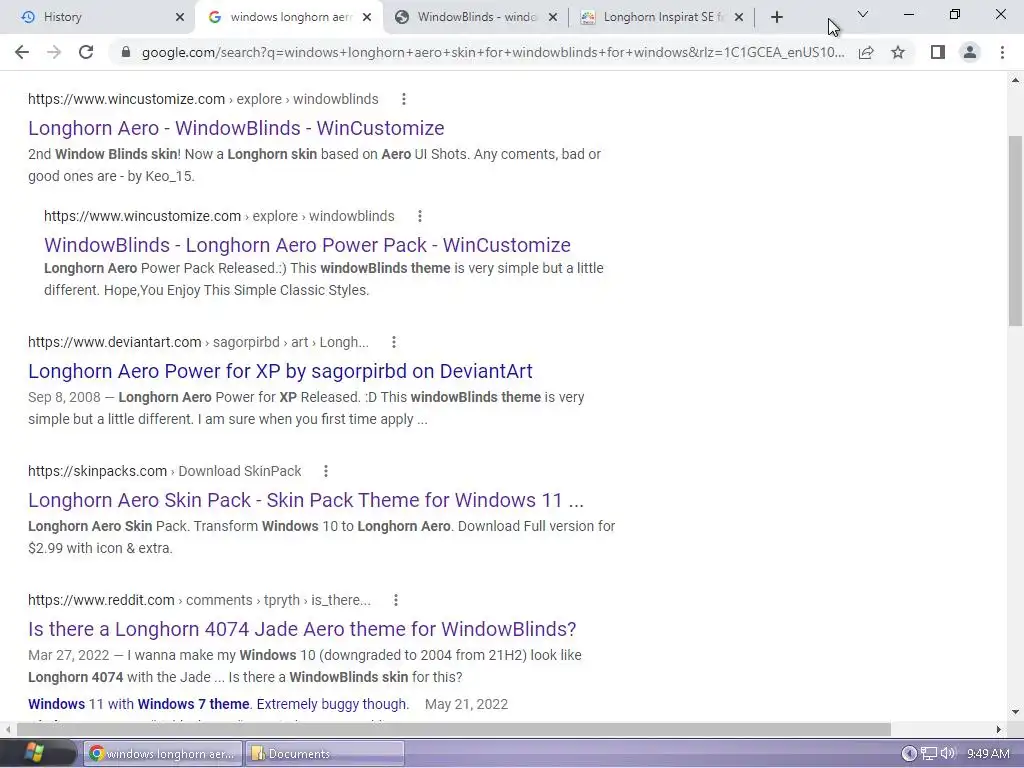Open options for deviantart.com result
The width and height of the screenshot is (1024, 768).
pos(394,342)
